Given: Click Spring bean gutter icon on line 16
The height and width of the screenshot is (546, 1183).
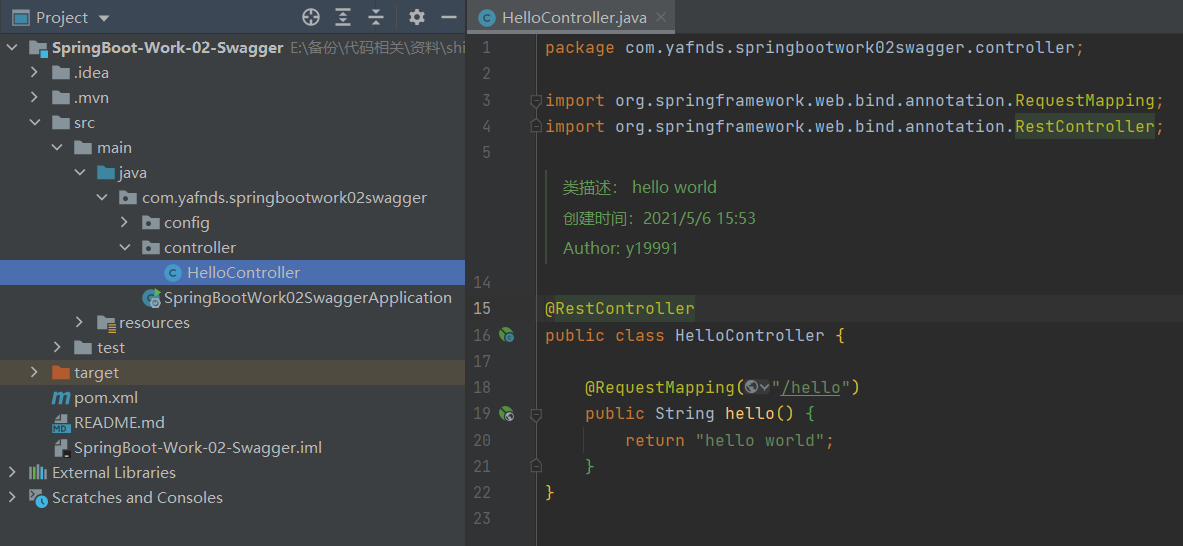Looking at the screenshot, I should 506,335.
